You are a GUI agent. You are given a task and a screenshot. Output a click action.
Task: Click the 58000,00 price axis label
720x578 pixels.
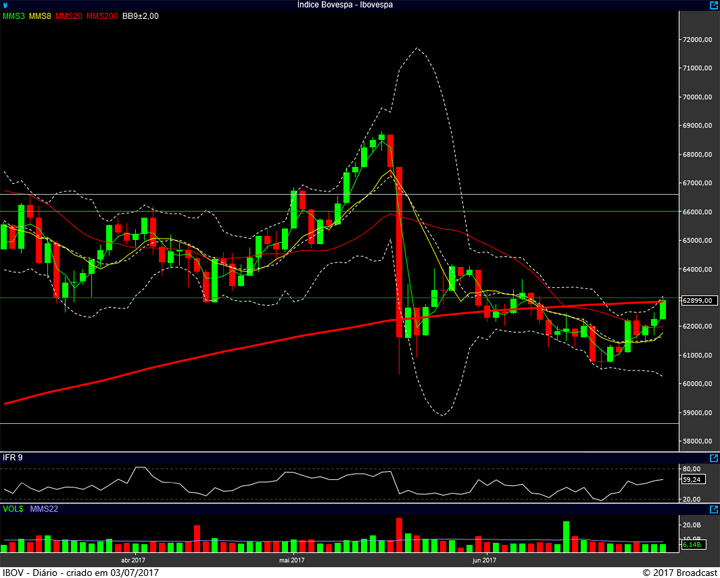pos(698,441)
